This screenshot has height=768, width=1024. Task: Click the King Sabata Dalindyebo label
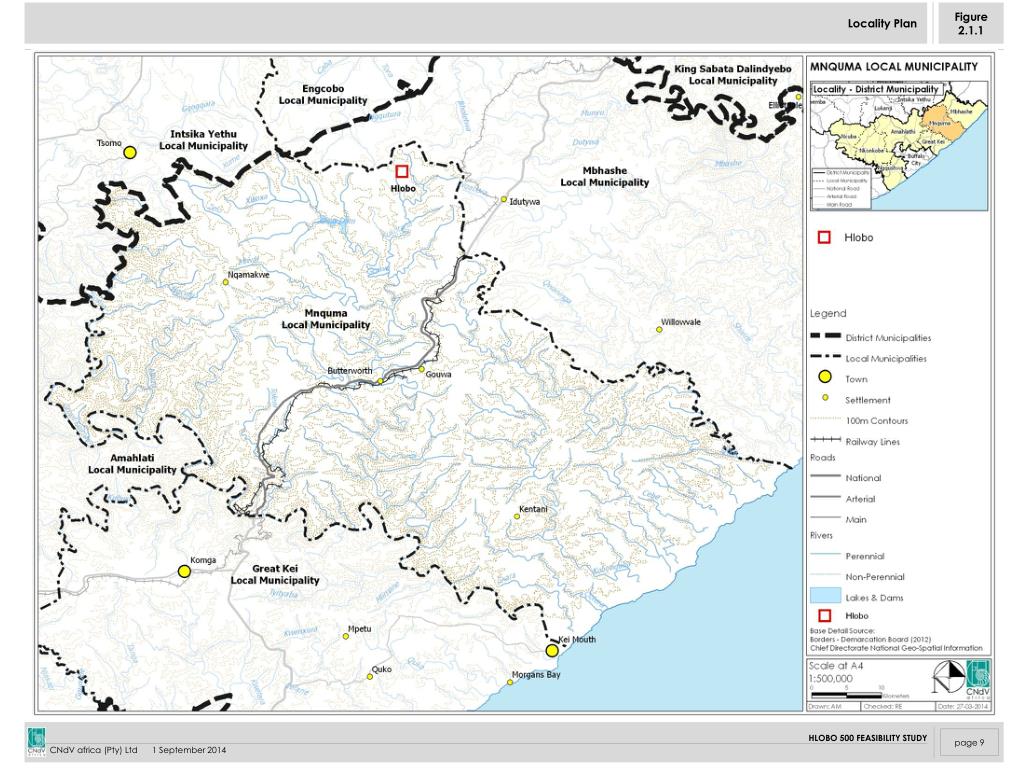tap(733, 74)
